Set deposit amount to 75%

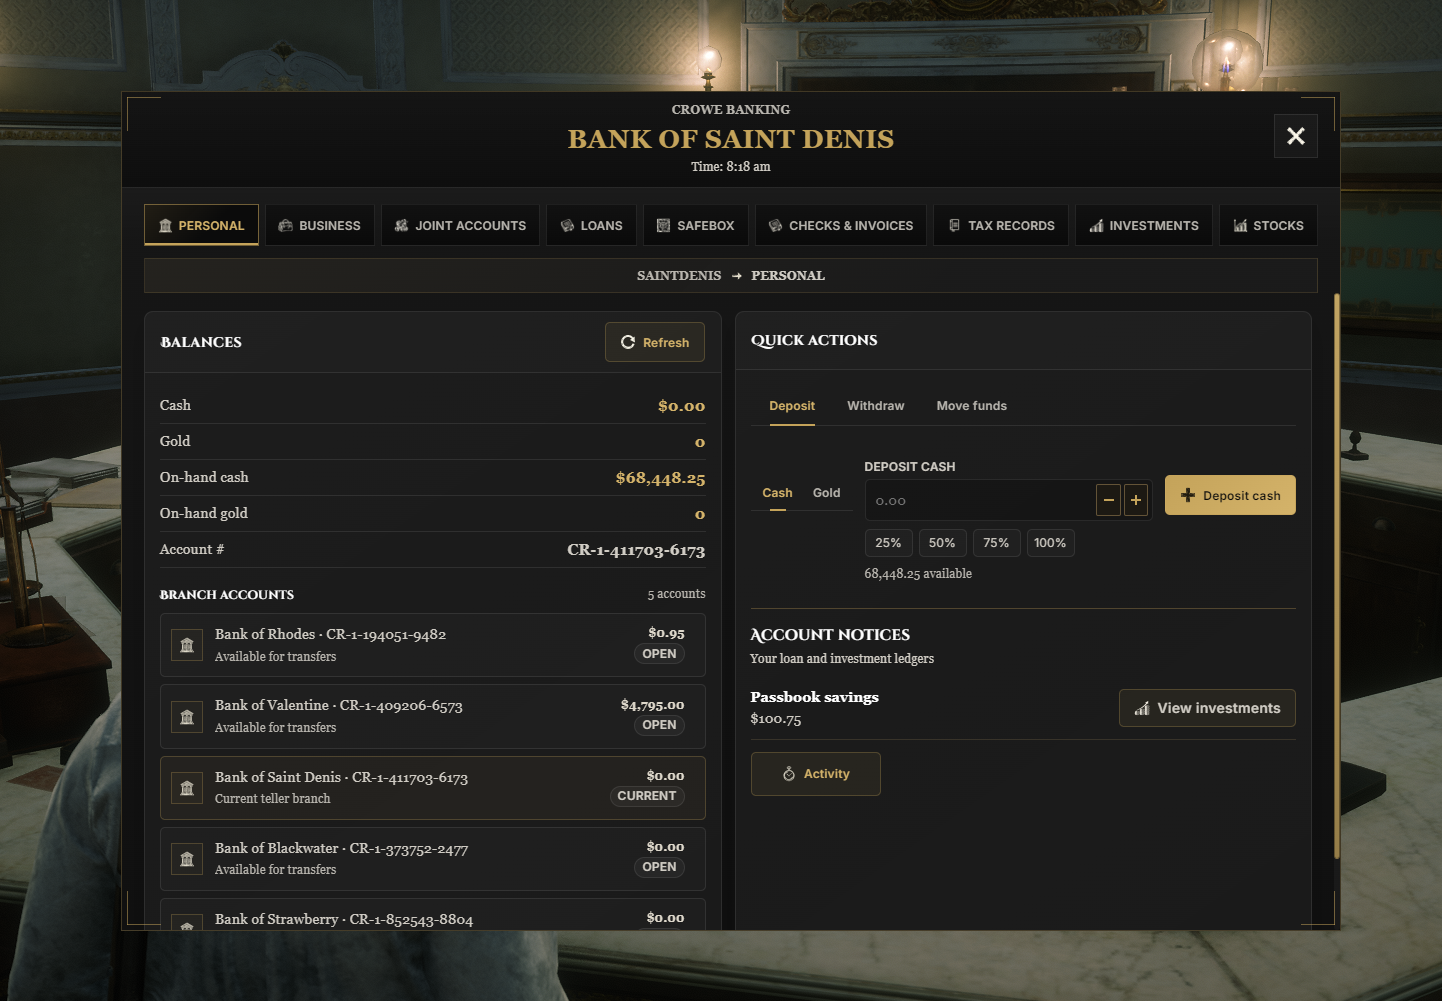(x=996, y=543)
